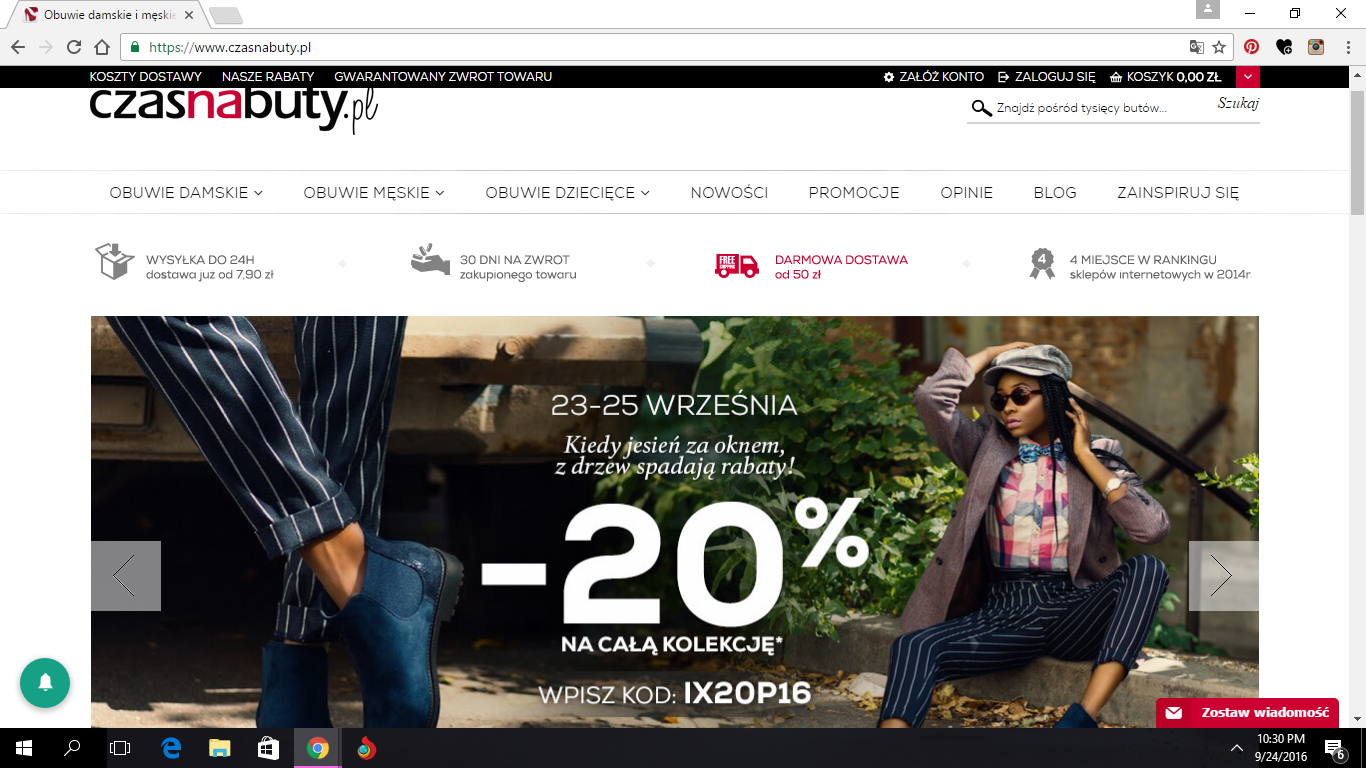The width and height of the screenshot is (1366, 768).
Task: Open the Nowości menu item
Action: tap(729, 193)
